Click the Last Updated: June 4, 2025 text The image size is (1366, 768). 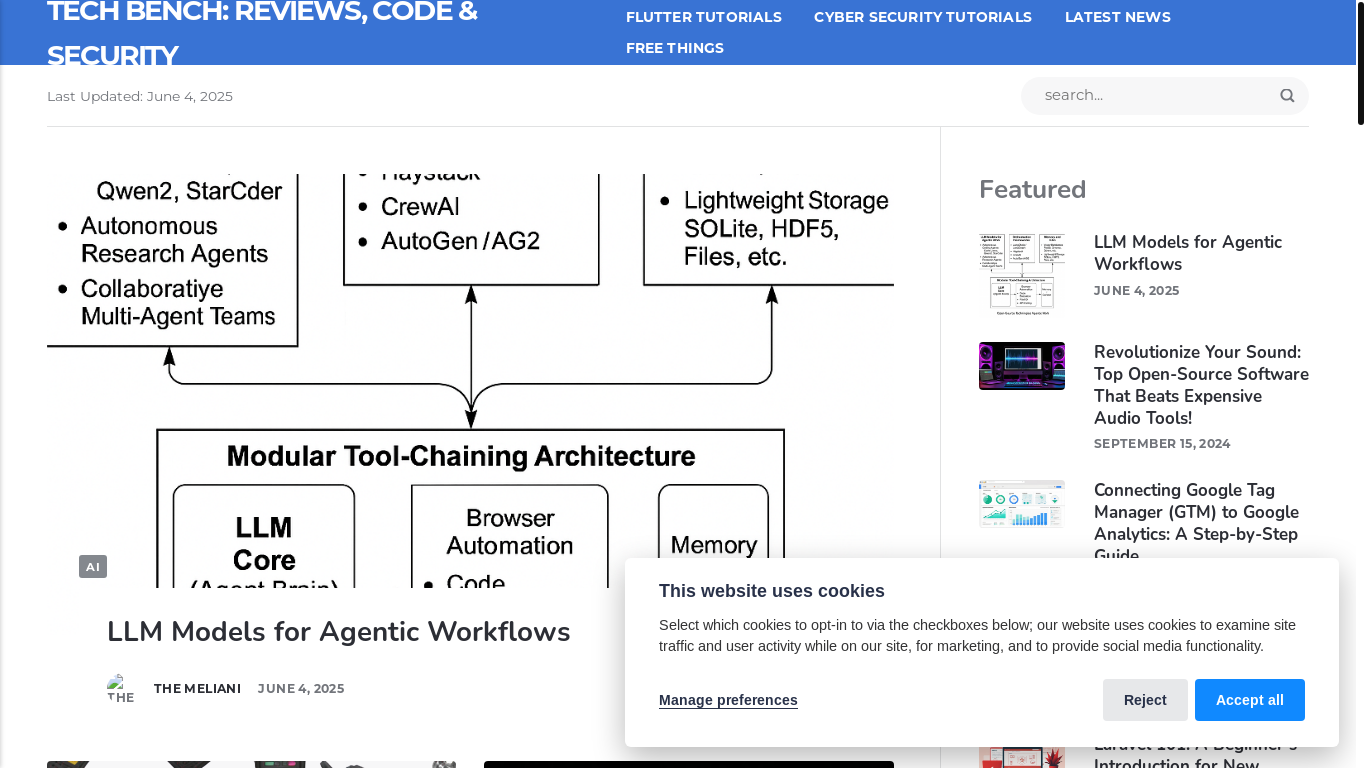pyautogui.click(x=140, y=96)
